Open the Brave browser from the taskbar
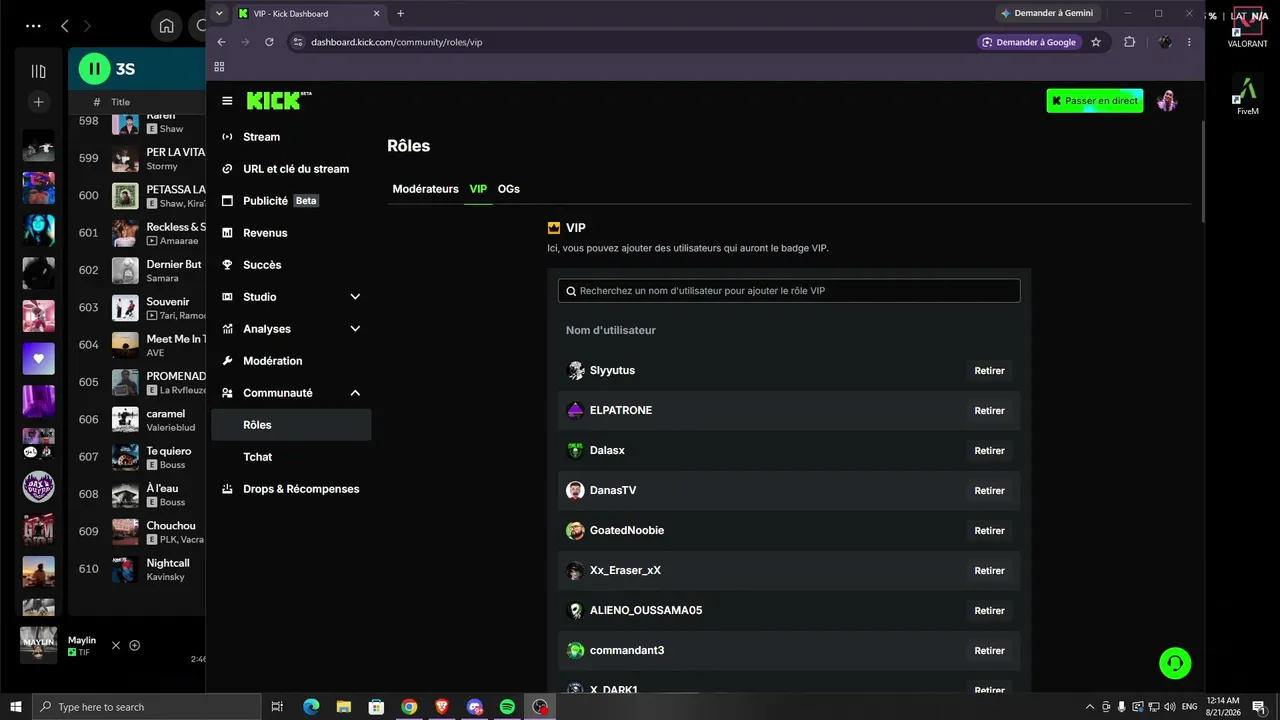The width and height of the screenshot is (1280, 720). coord(442,707)
